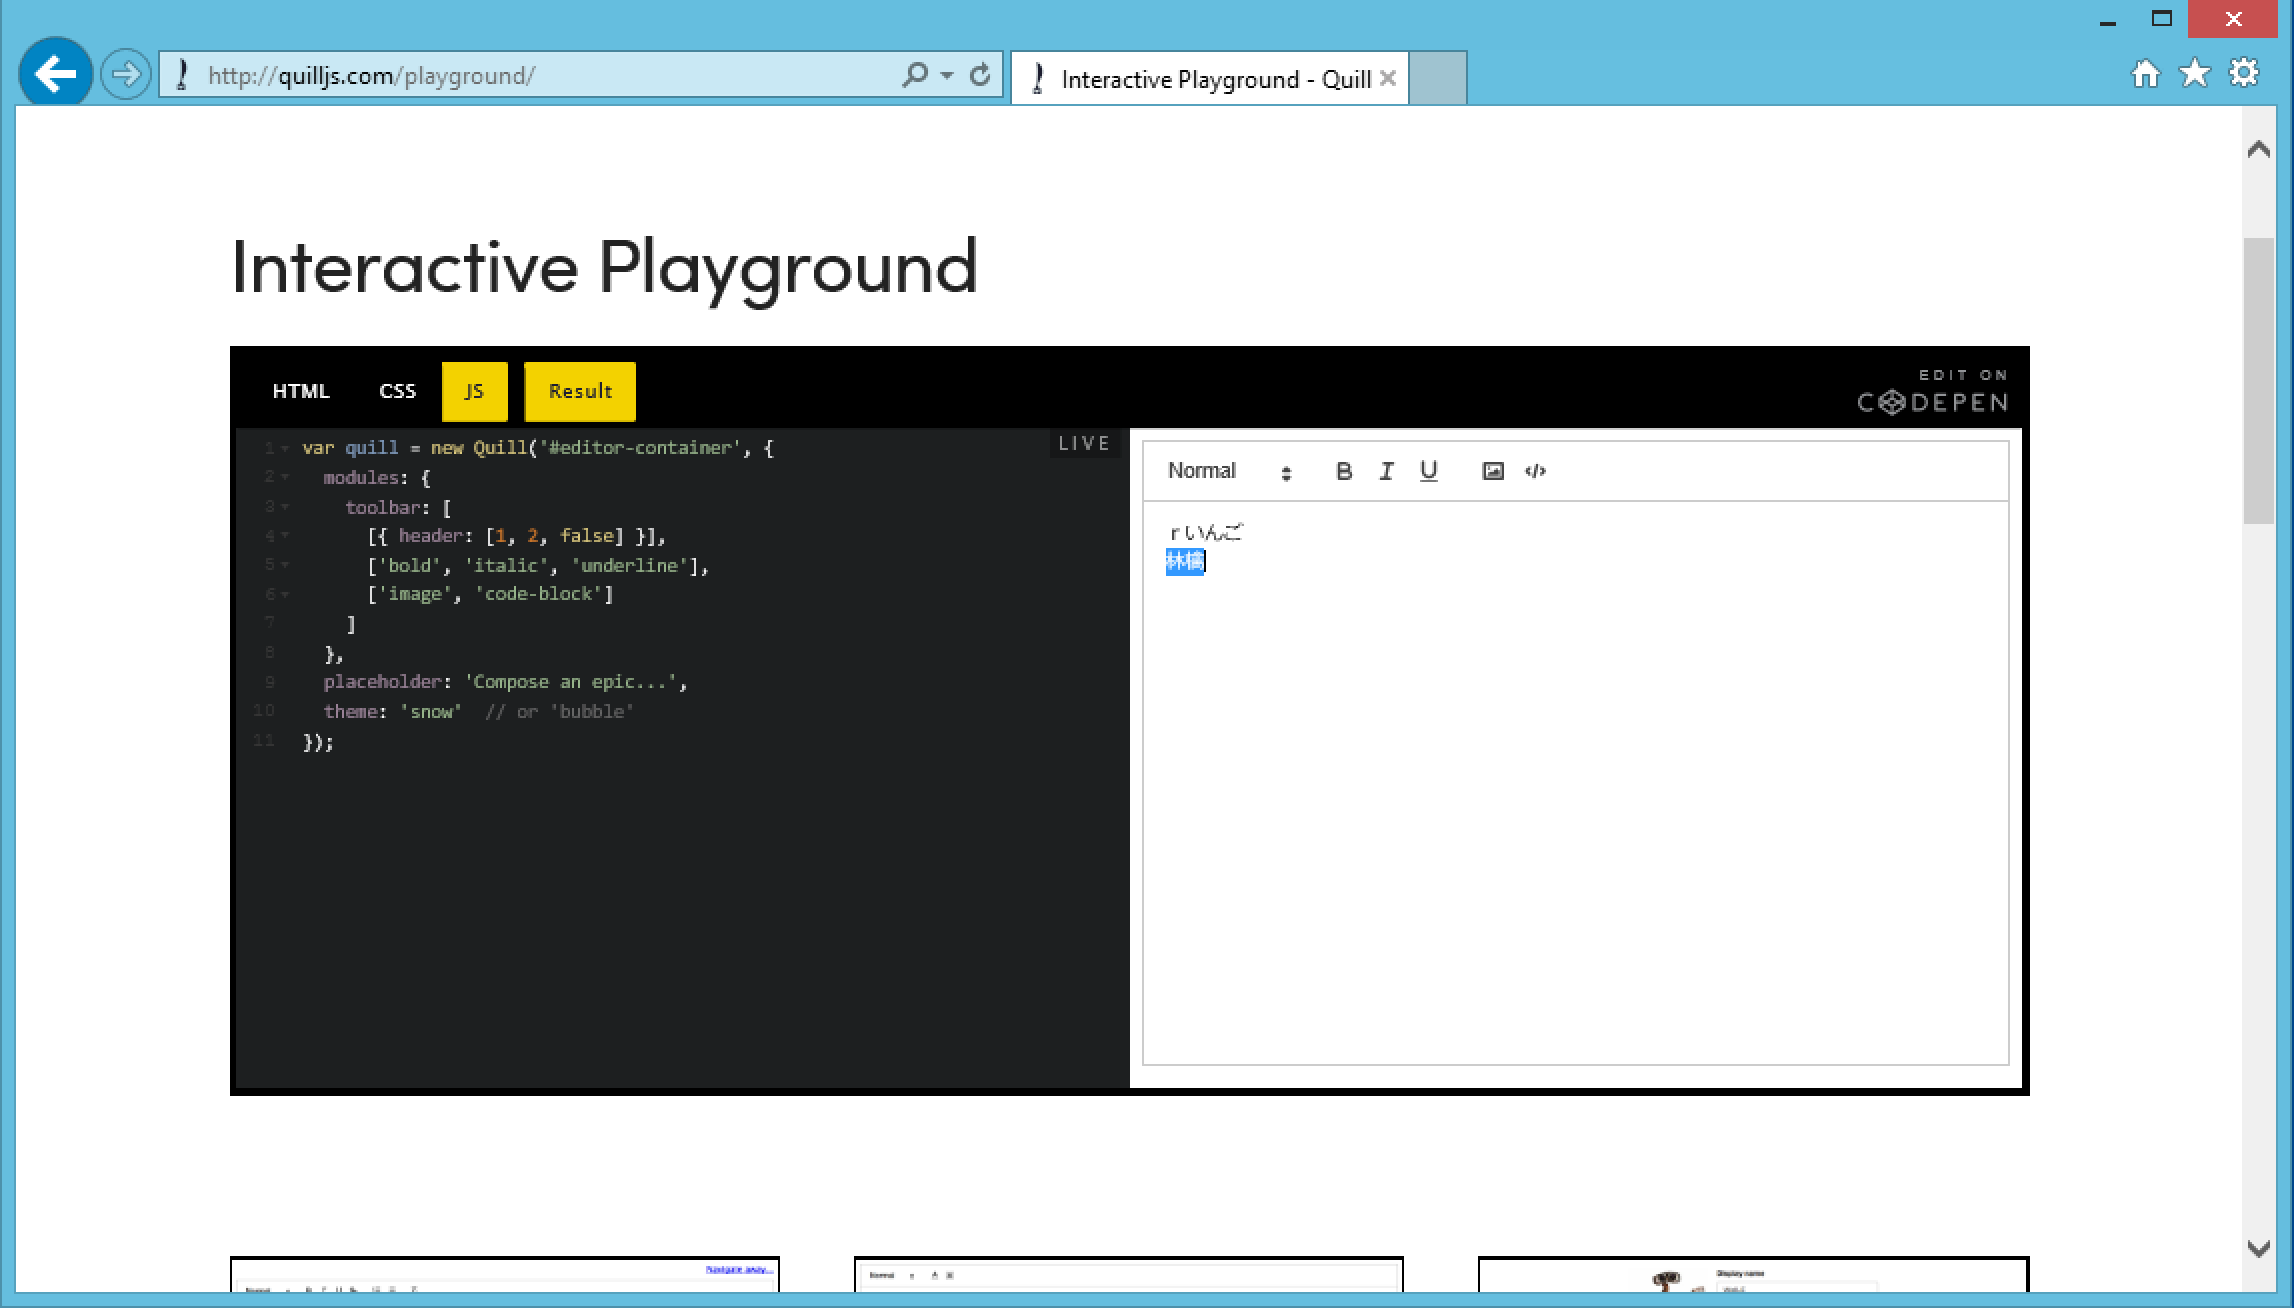Viewport: 2294px width, 1308px height.
Task: Open the Normal header dropdown in Quill toolbar
Action: click(x=1229, y=471)
